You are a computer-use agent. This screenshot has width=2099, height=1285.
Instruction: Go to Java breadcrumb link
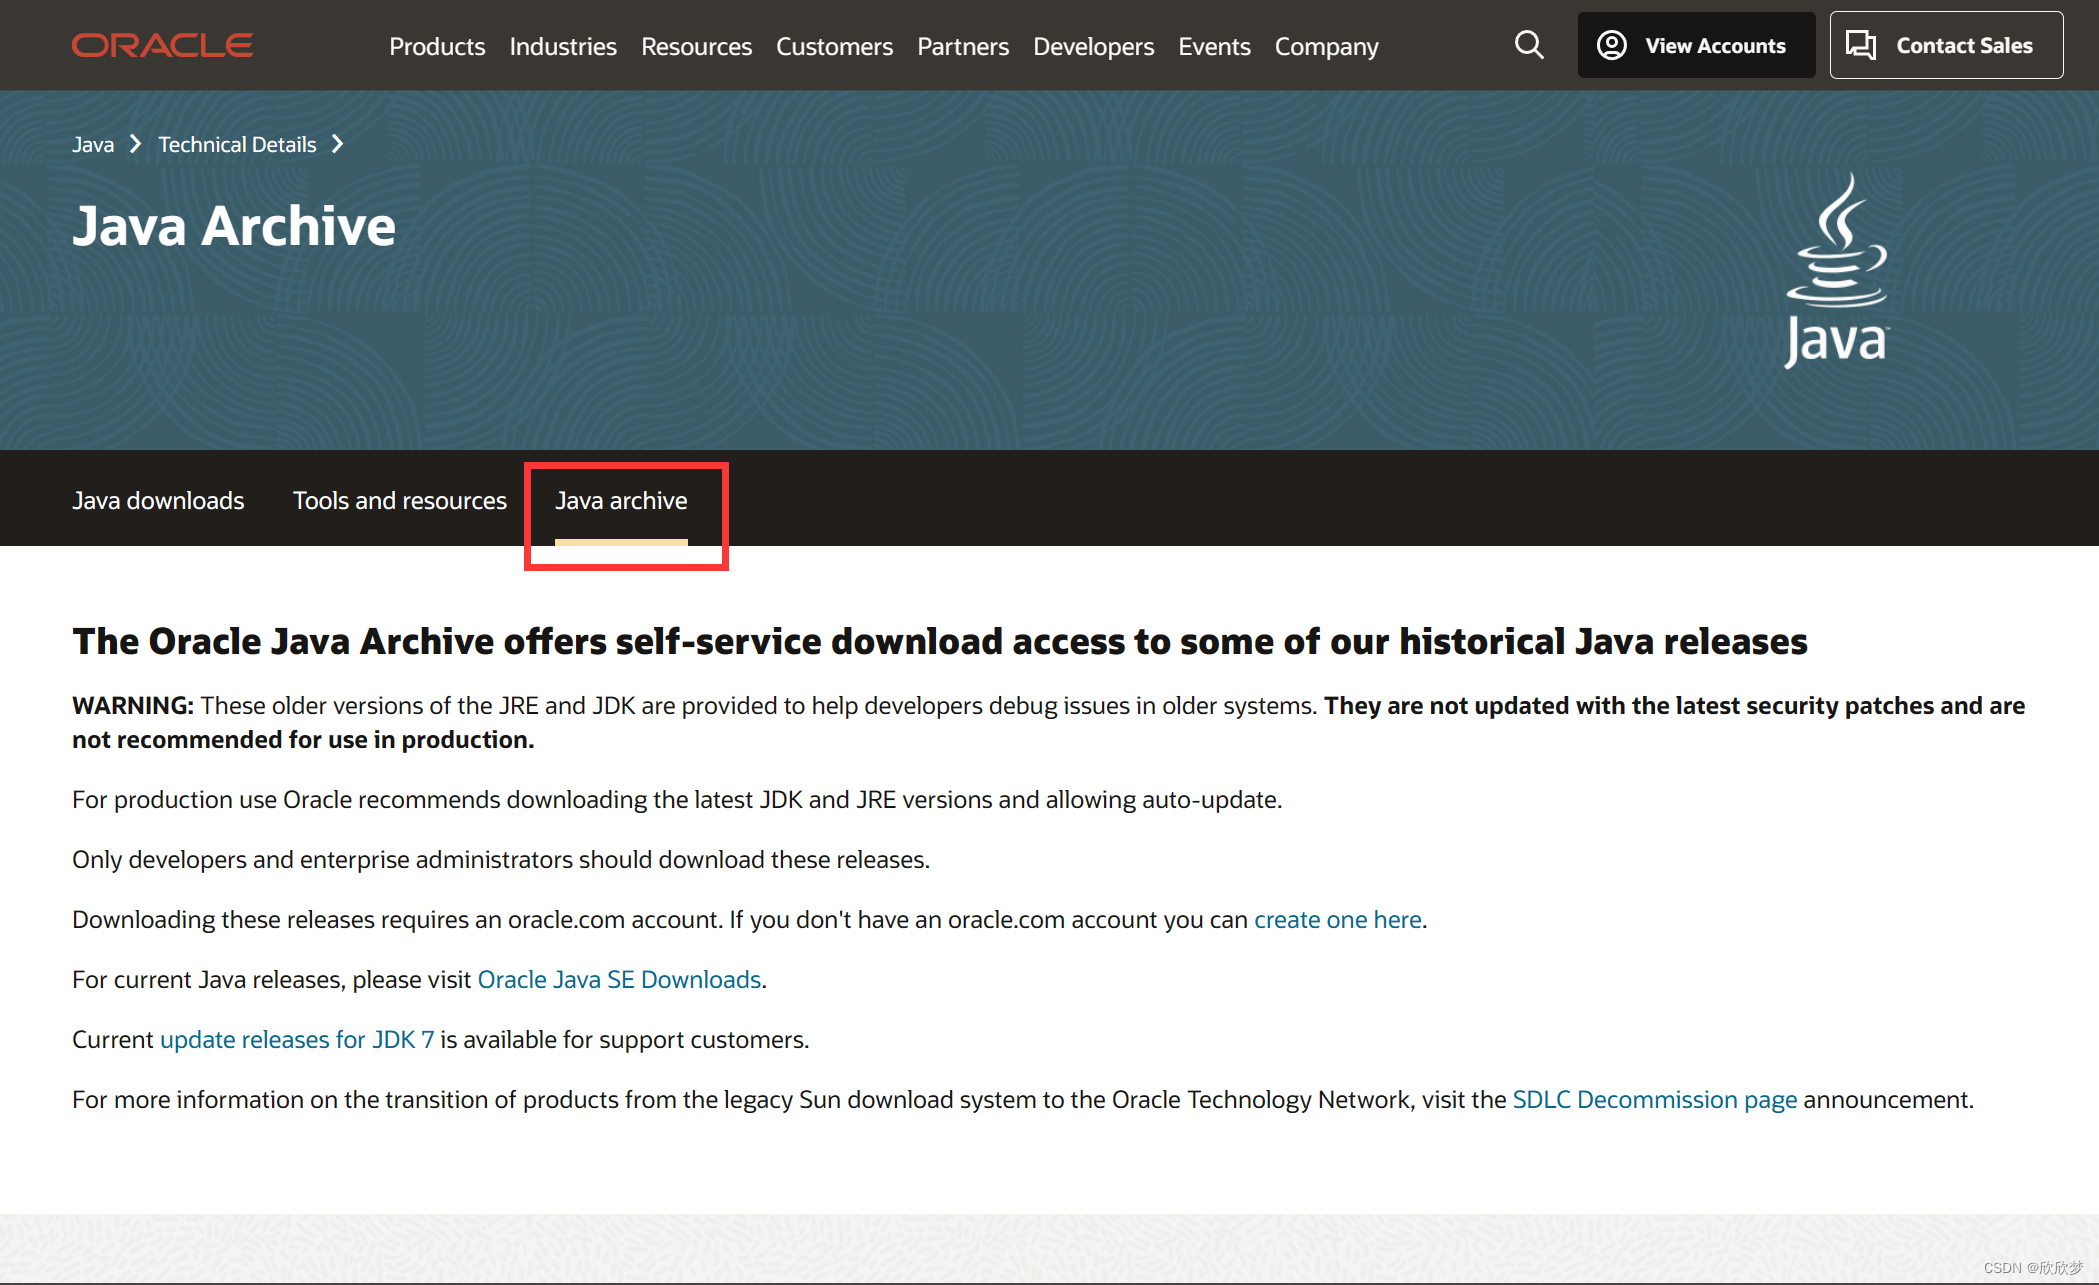(93, 144)
